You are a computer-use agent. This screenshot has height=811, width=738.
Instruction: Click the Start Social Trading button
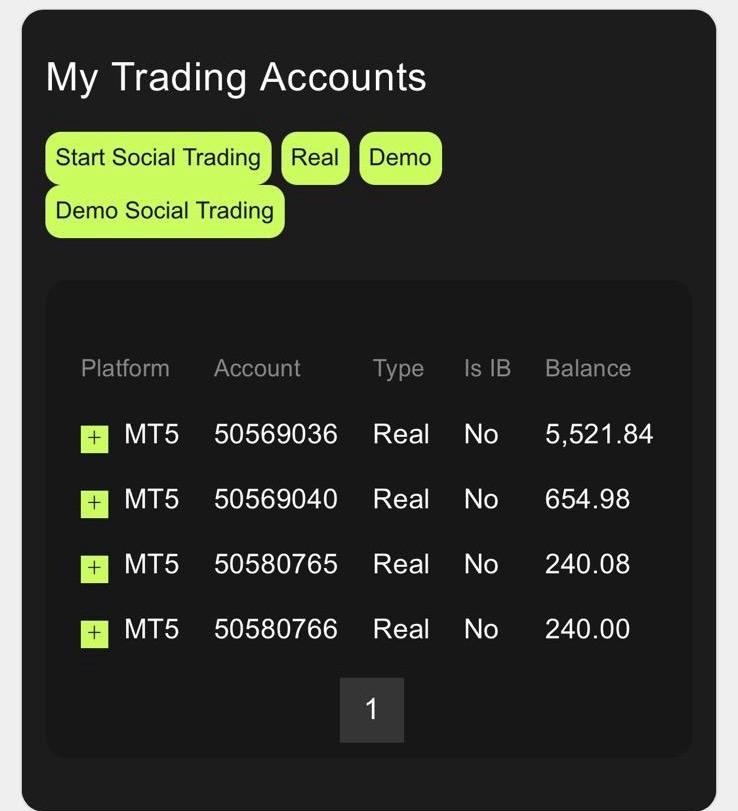pos(158,158)
